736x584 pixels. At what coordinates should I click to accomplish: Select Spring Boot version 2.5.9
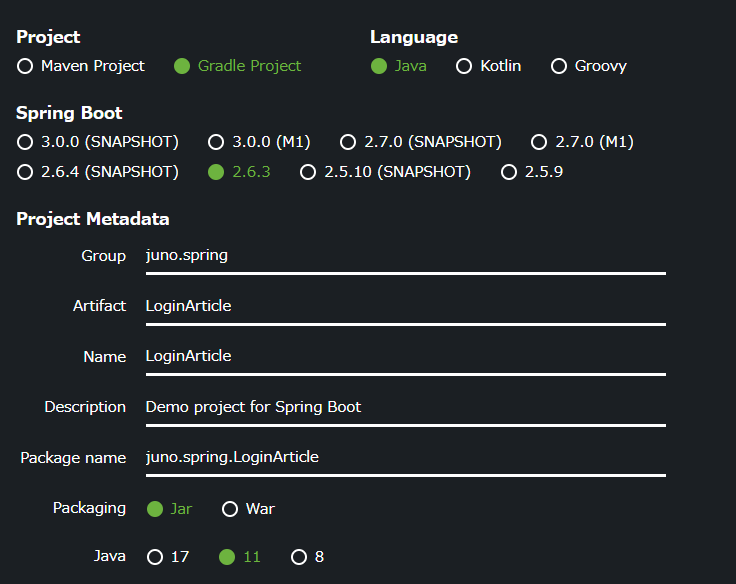pos(509,172)
